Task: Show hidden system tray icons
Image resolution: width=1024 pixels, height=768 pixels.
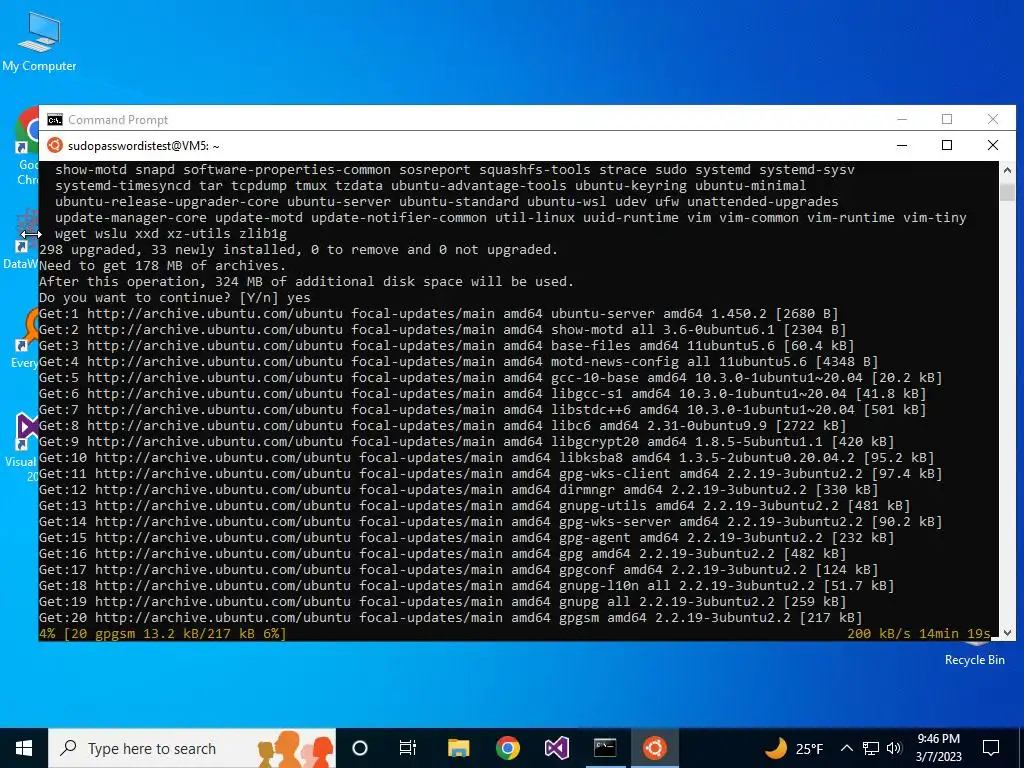Action: [x=846, y=748]
